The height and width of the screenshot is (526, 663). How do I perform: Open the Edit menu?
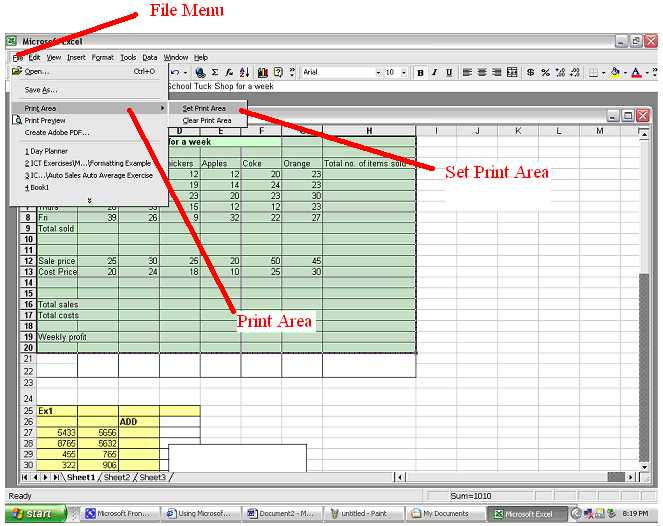pos(34,58)
